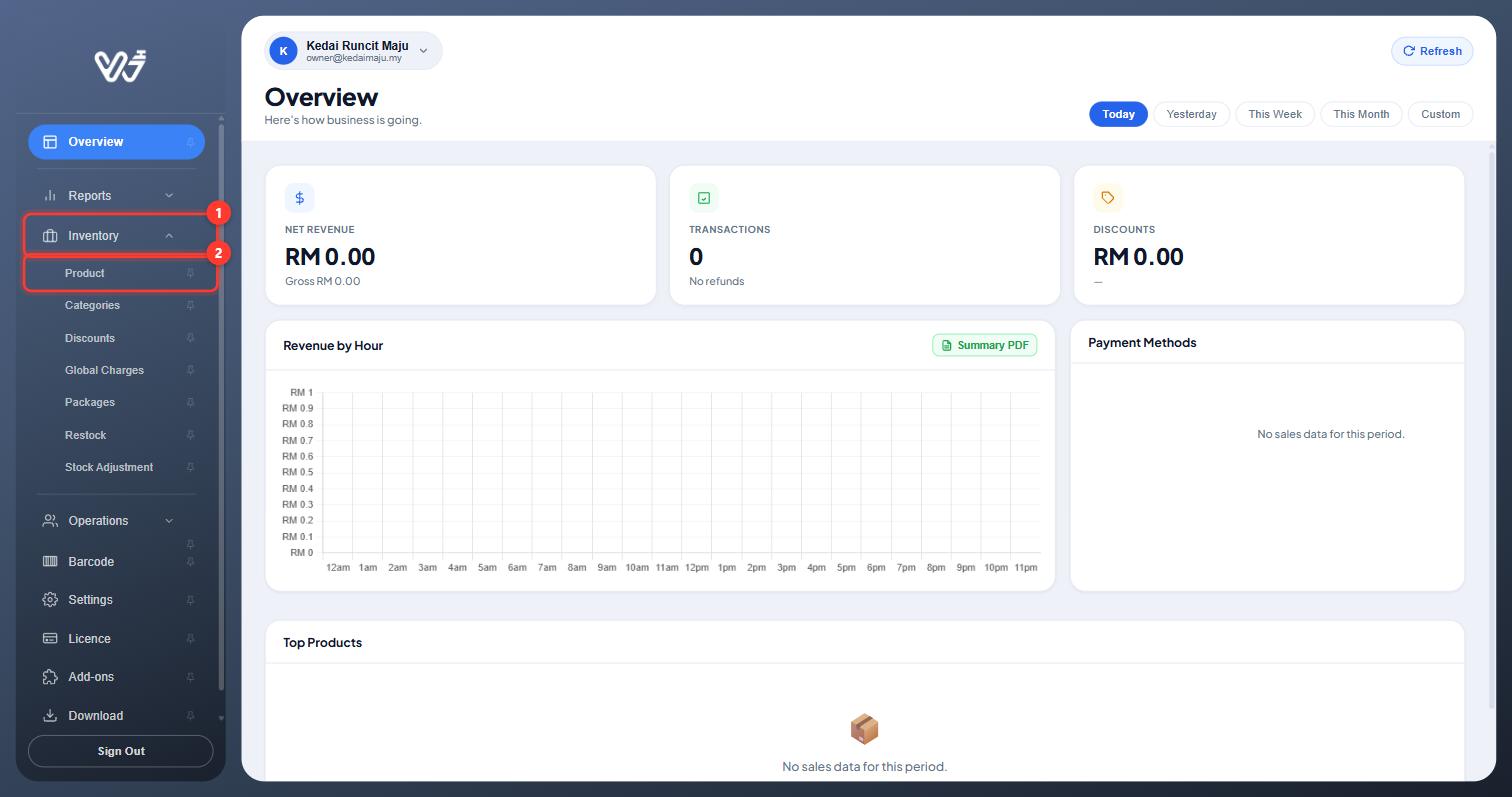
Task: Click the Reports bar chart icon
Action: coord(50,196)
